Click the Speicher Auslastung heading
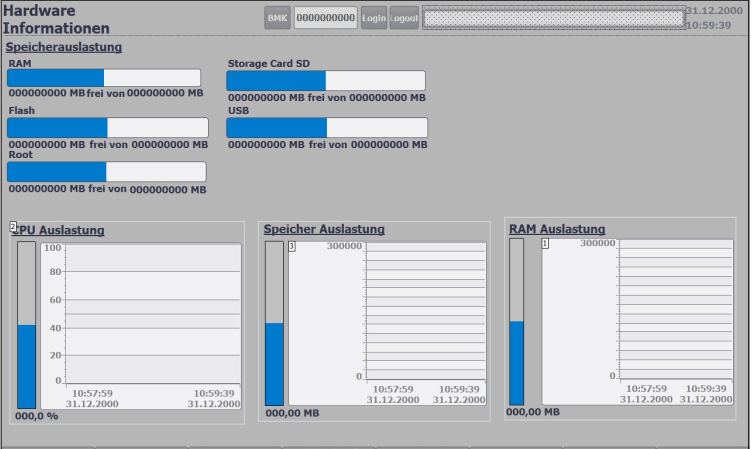752x449 pixels. click(x=324, y=229)
